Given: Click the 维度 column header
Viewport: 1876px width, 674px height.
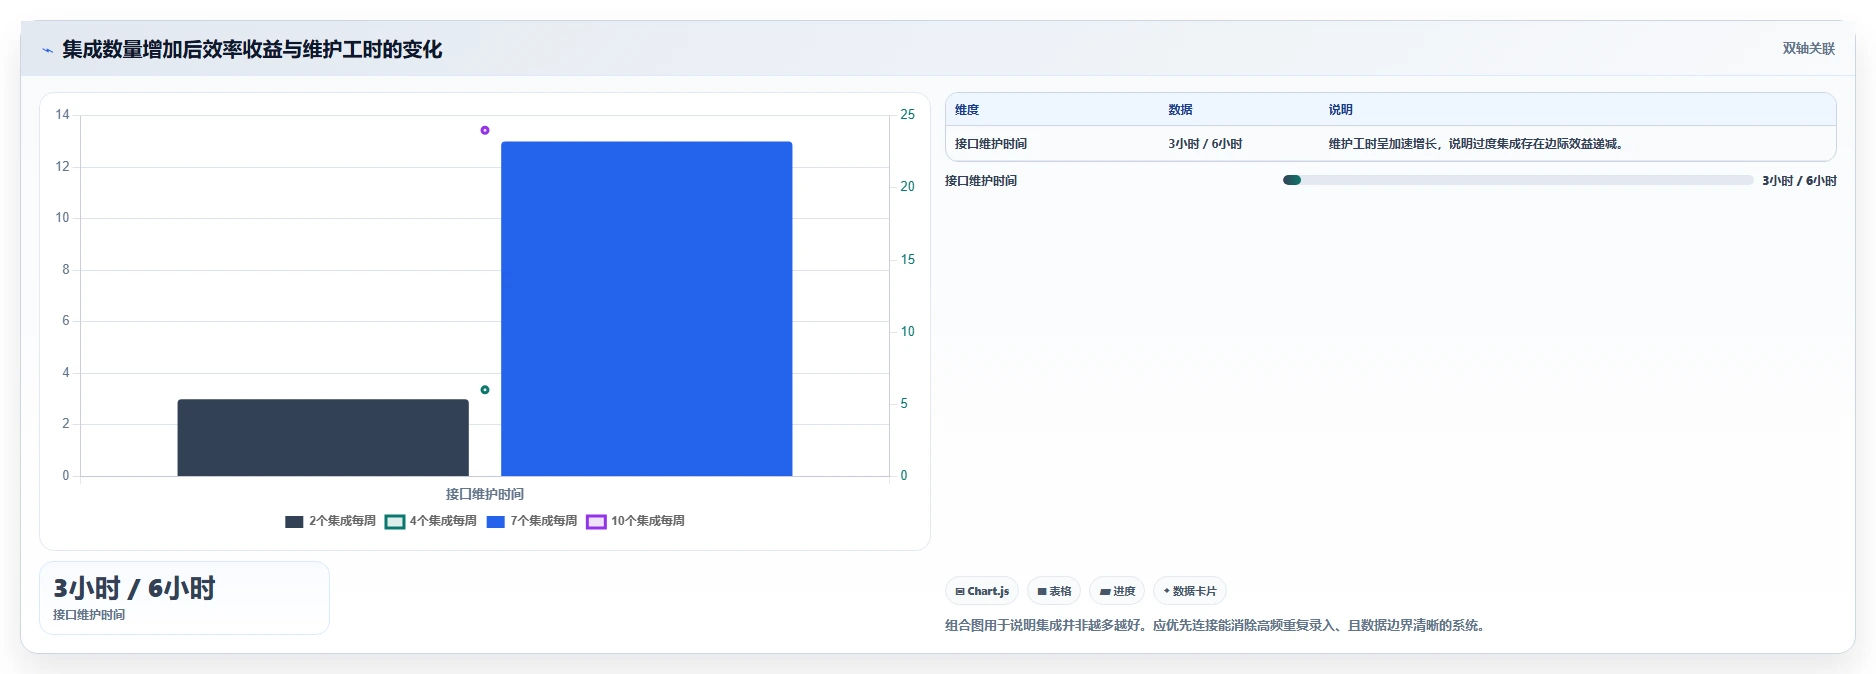Looking at the screenshot, I should 967,110.
